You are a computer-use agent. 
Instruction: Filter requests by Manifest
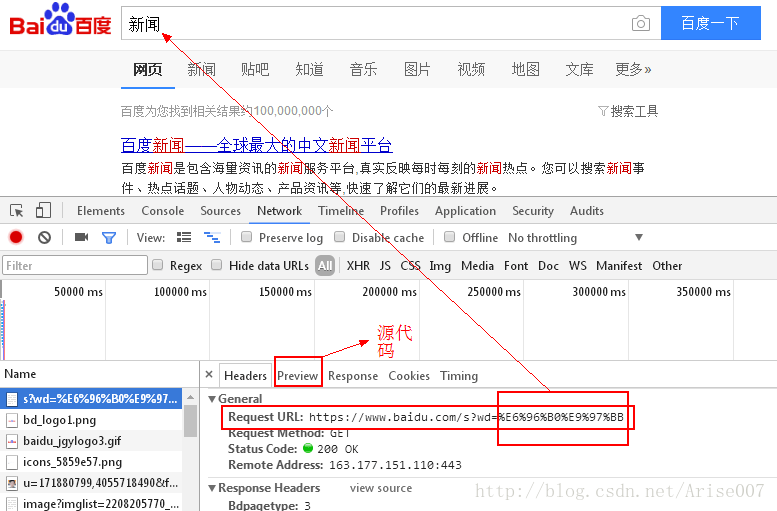pos(619,266)
